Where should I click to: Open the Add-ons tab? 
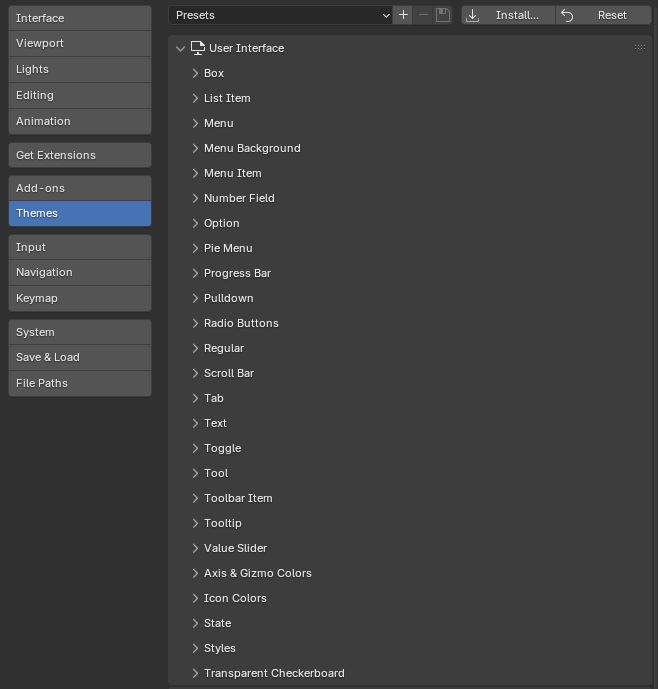pos(80,188)
